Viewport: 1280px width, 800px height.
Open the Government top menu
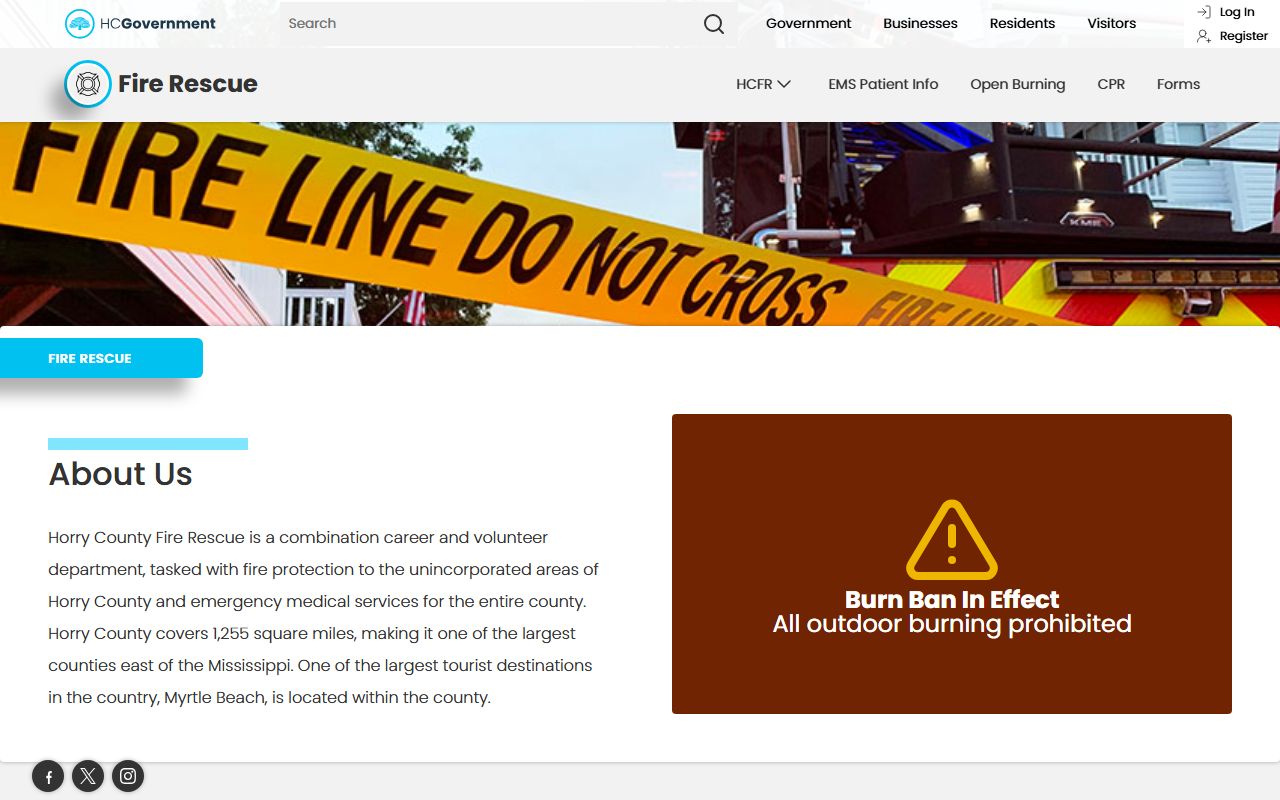[x=808, y=23]
